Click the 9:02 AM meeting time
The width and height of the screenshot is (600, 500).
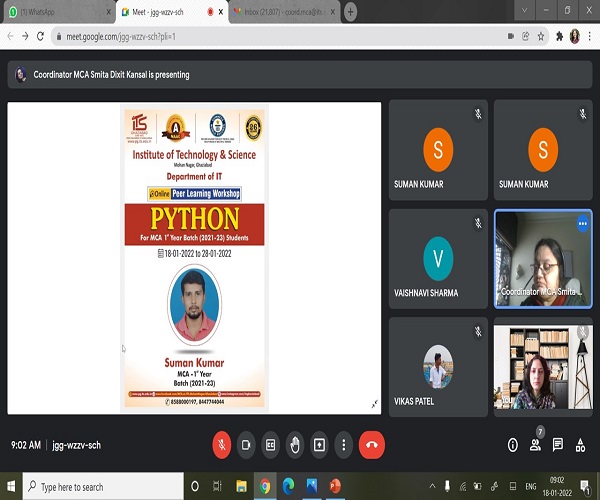click(26, 445)
